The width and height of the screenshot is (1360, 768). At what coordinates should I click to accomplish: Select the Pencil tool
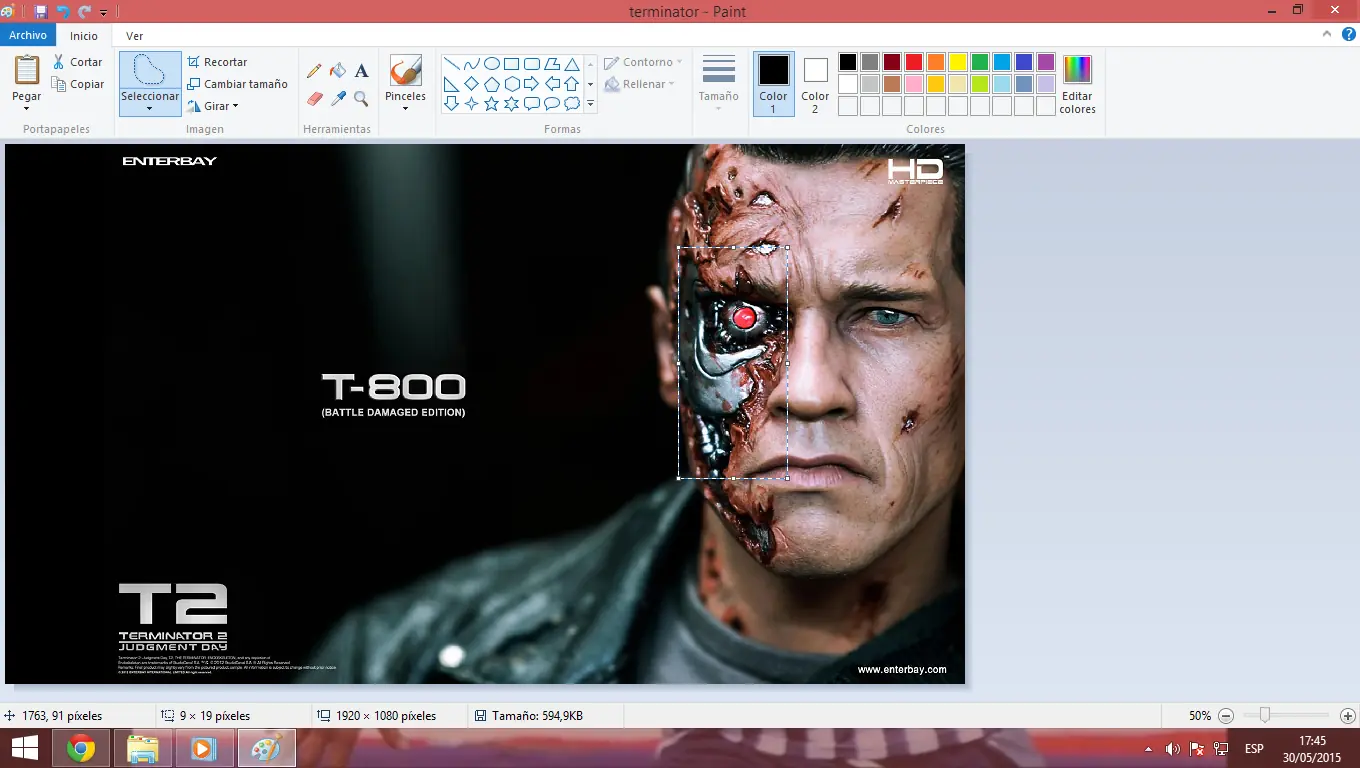point(314,71)
